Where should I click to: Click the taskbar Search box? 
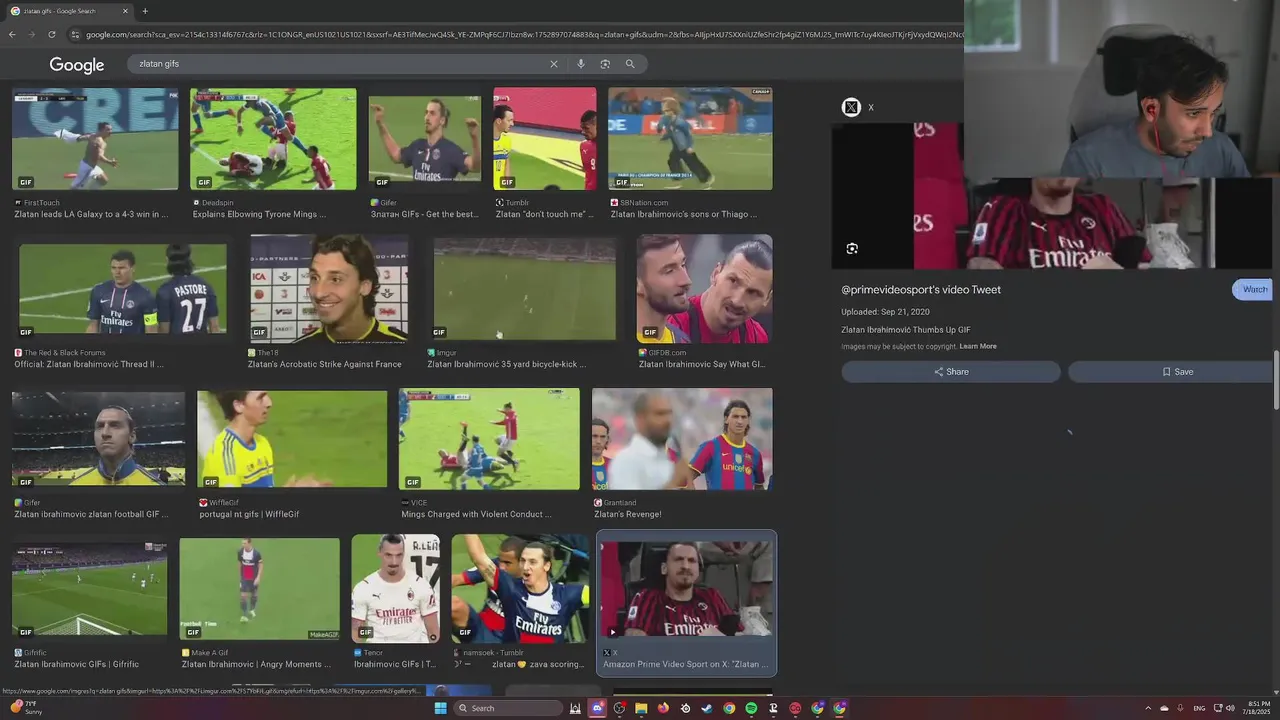coord(509,708)
